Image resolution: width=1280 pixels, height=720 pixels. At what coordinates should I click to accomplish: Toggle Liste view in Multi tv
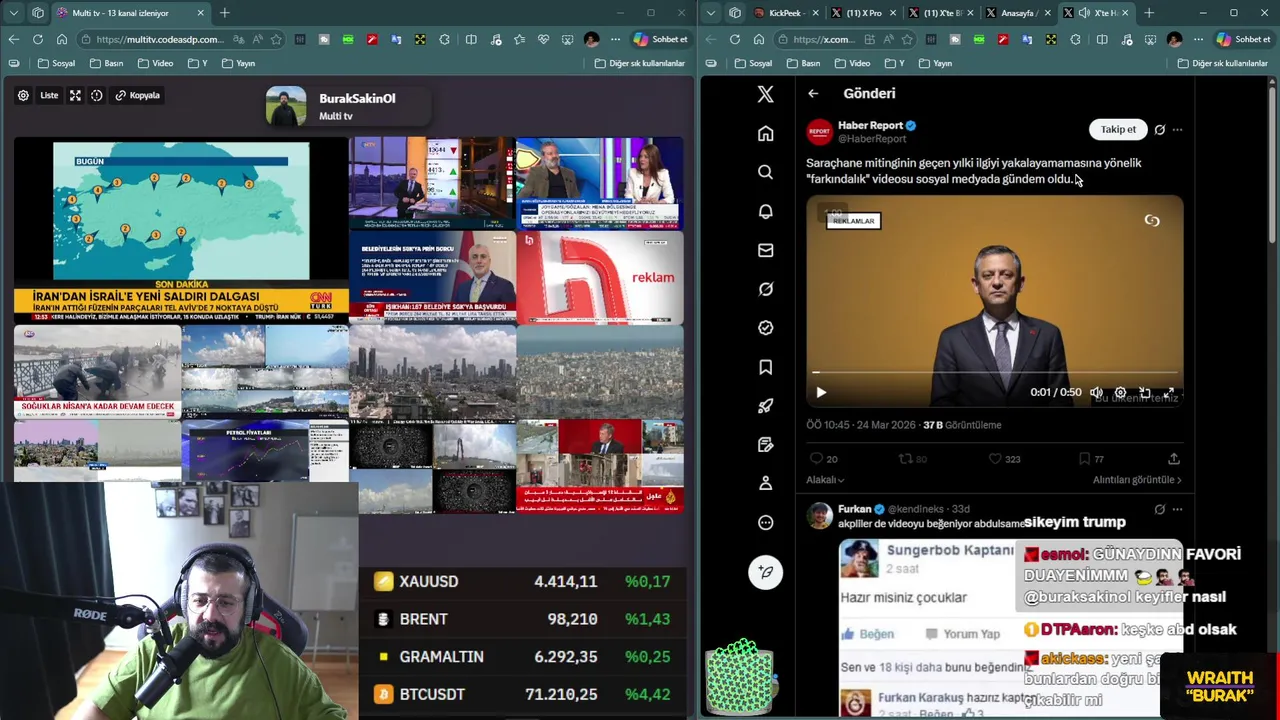coord(49,95)
